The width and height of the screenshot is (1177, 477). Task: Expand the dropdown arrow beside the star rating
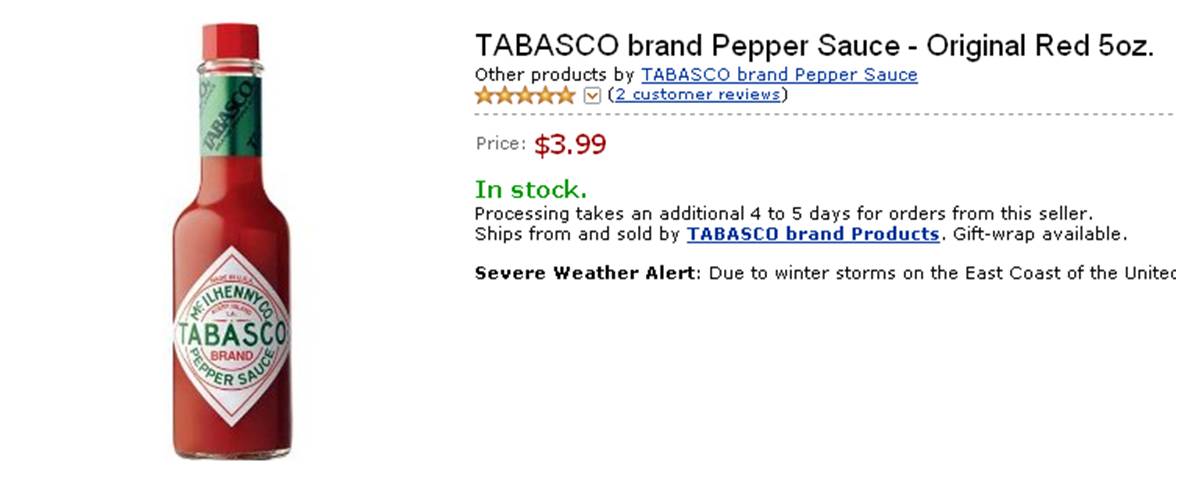[591, 95]
